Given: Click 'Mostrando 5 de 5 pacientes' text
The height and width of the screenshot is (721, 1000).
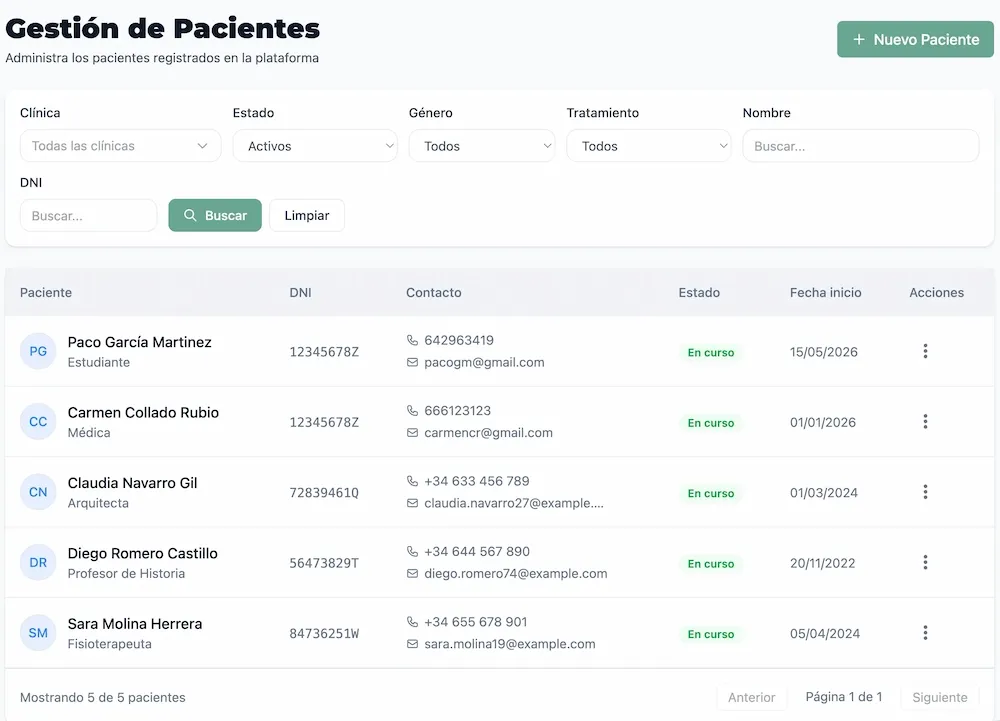Looking at the screenshot, I should (x=103, y=697).
